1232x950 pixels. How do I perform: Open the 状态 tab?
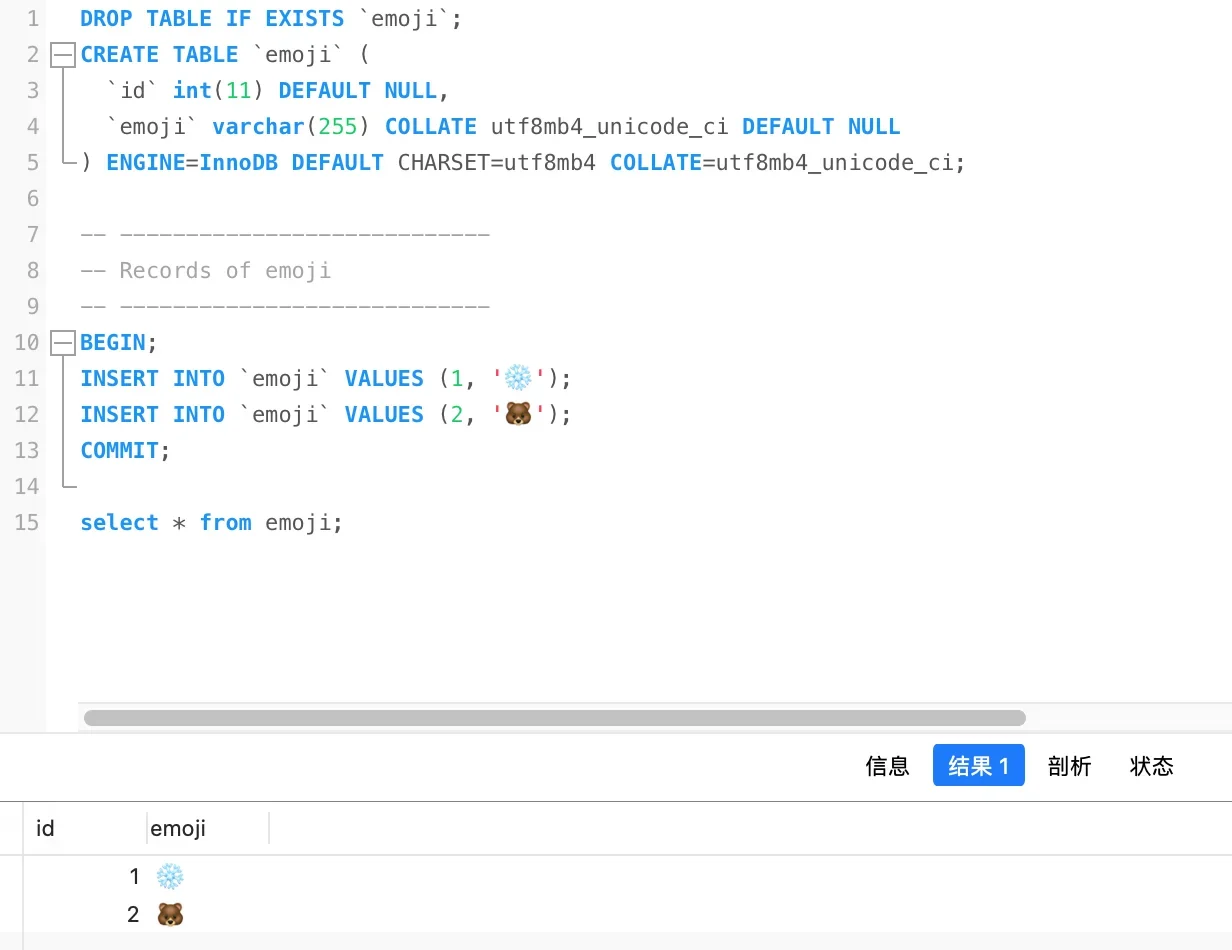[x=1151, y=766]
